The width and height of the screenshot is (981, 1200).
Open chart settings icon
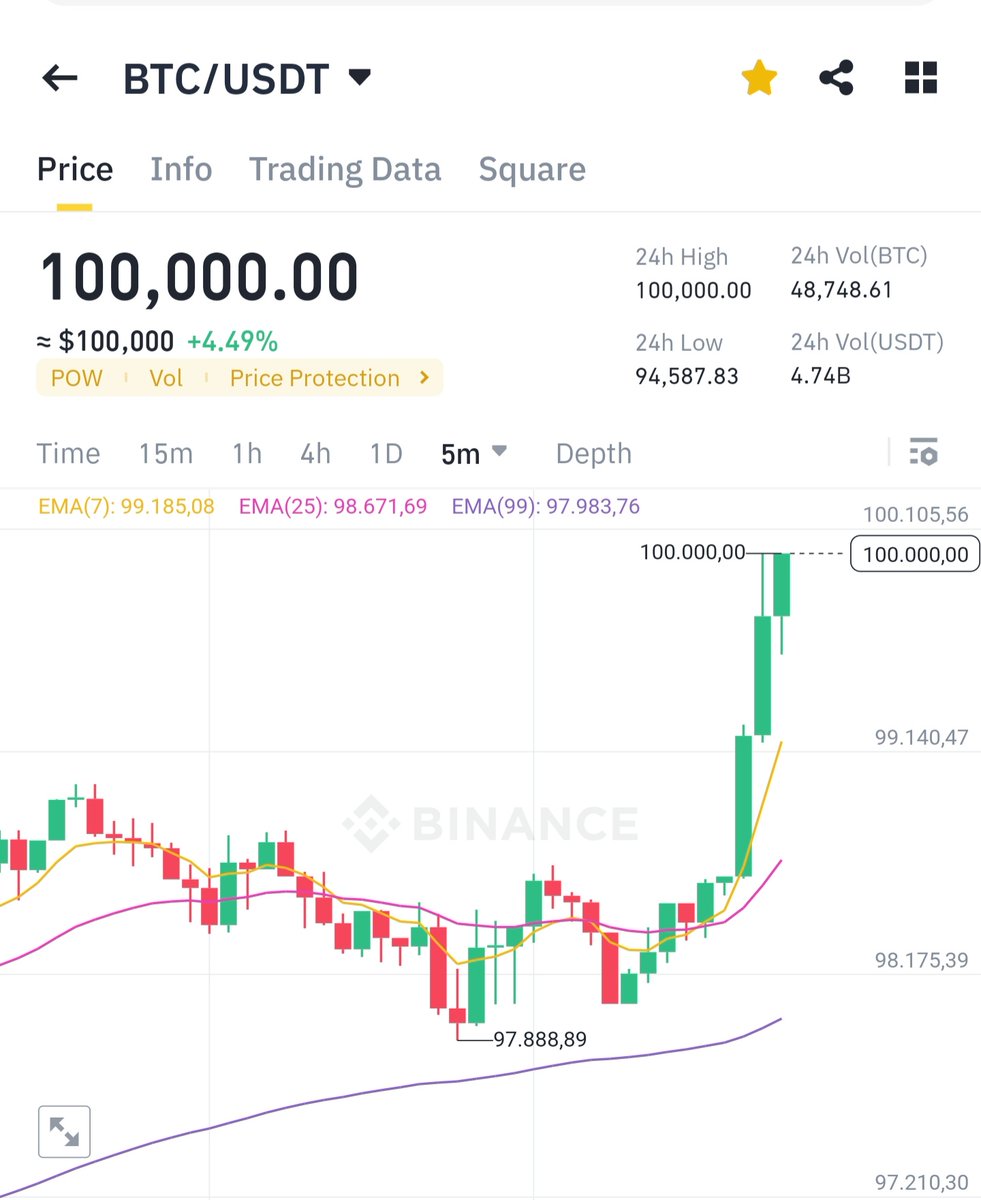924,453
